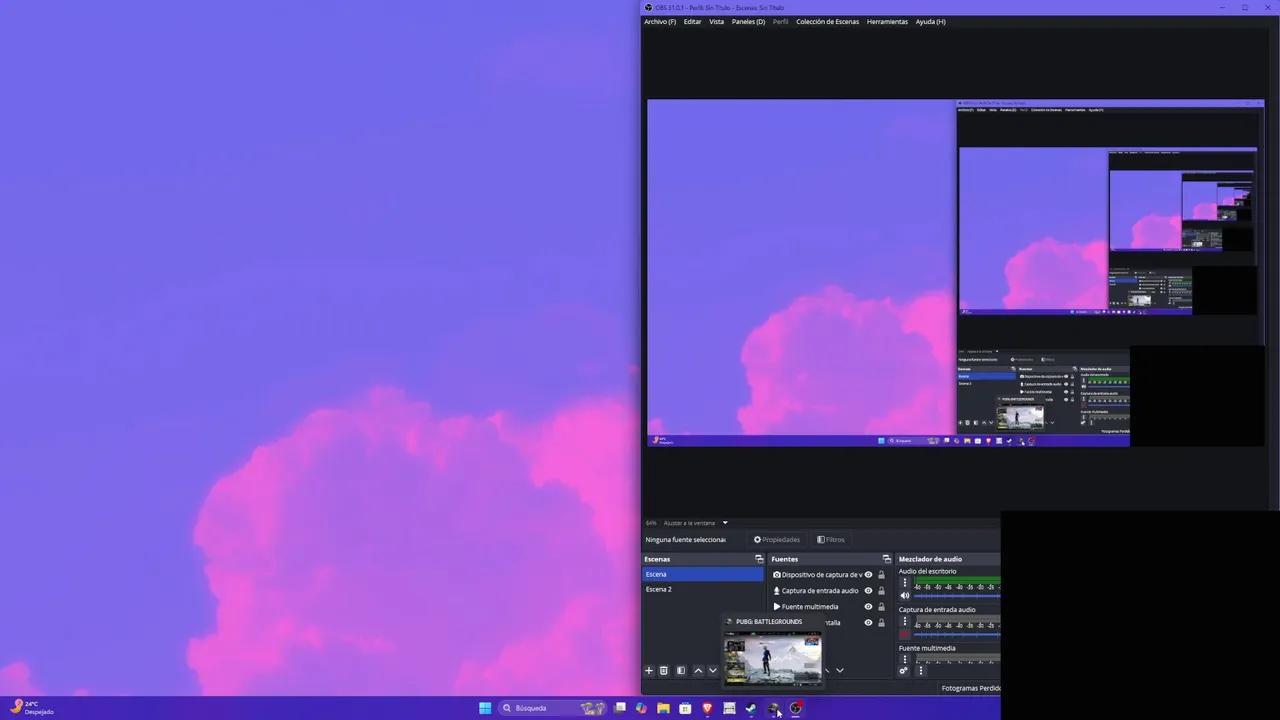Viewport: 1280px width, 720px height.
Task: Expand the Escena 2 scene options
Action: click(659, 589)
